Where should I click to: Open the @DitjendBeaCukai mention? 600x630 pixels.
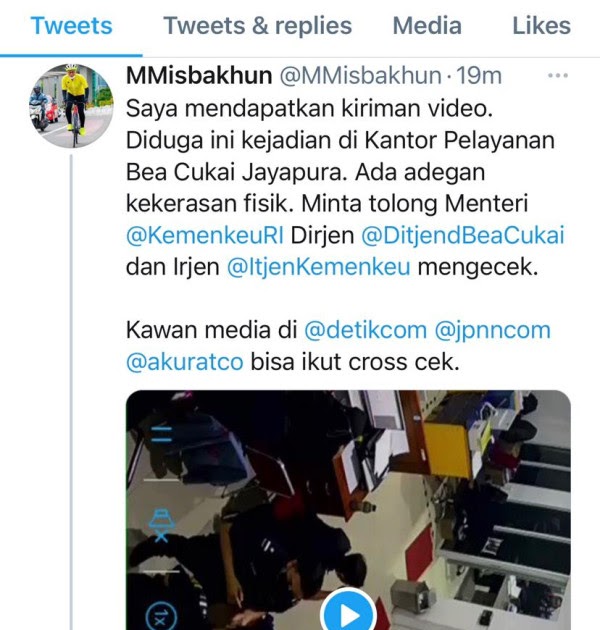pyautogui.click(x=463, y=235)
